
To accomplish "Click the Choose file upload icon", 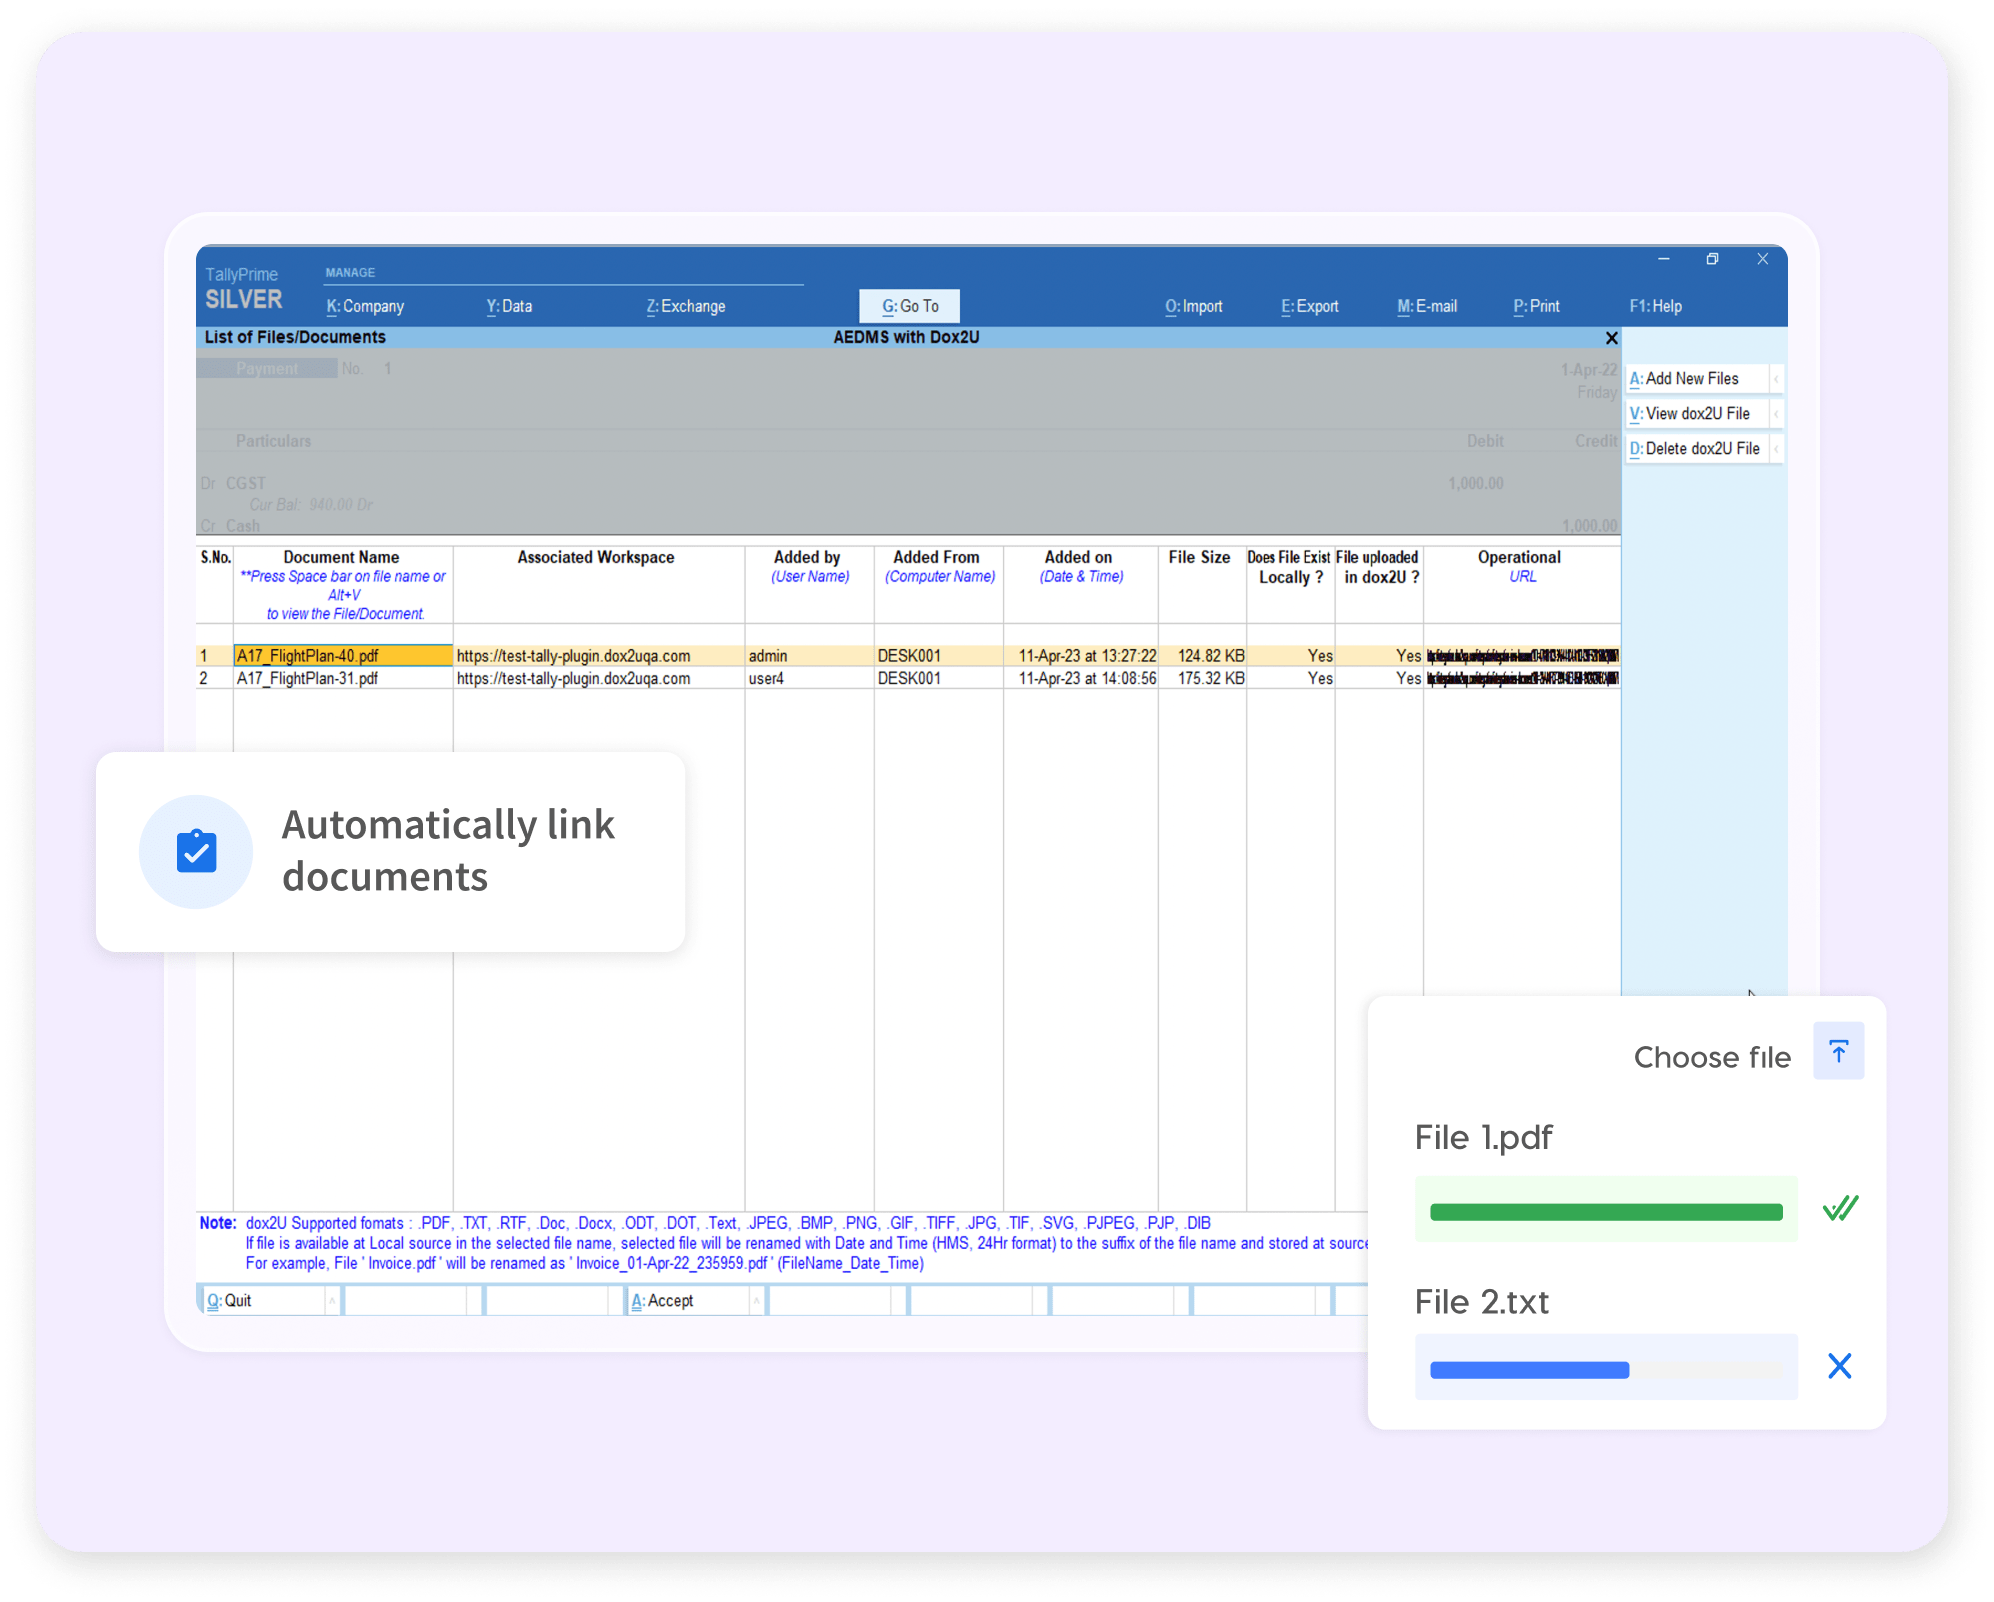I will (x=1838, y=1051).
